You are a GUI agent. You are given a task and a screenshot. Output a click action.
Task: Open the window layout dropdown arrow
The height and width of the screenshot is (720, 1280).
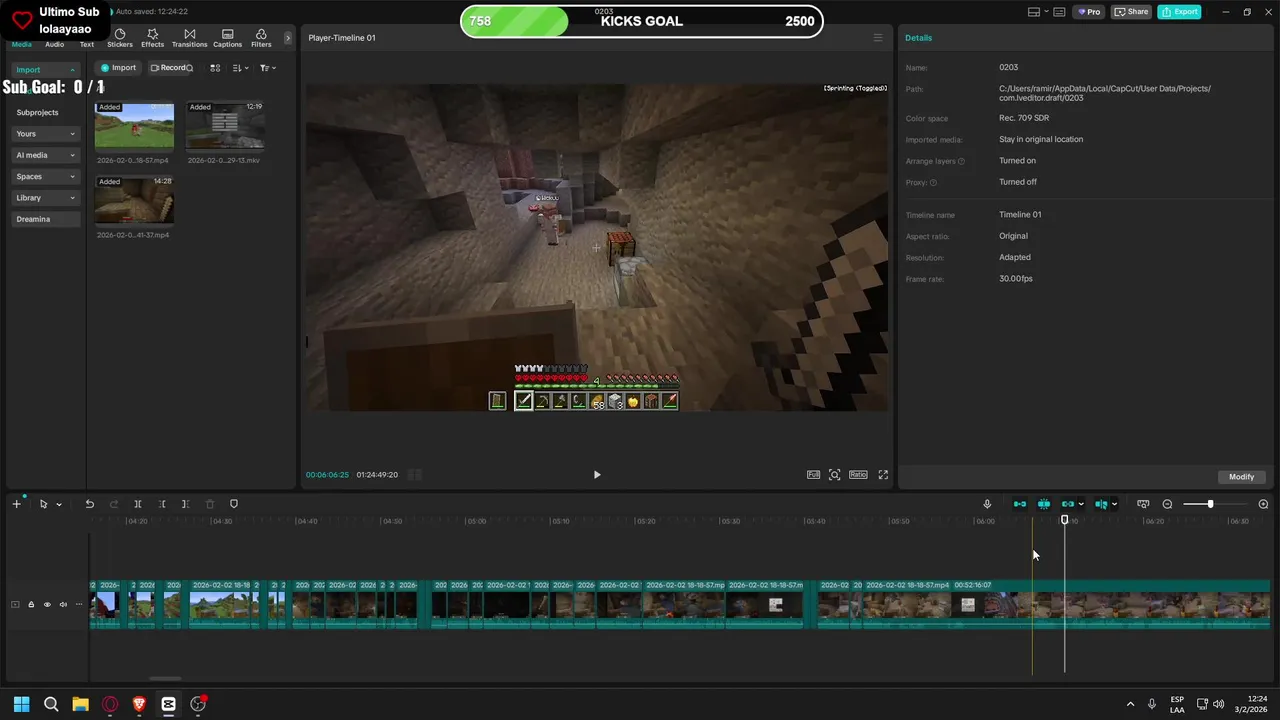[1047, 12]
